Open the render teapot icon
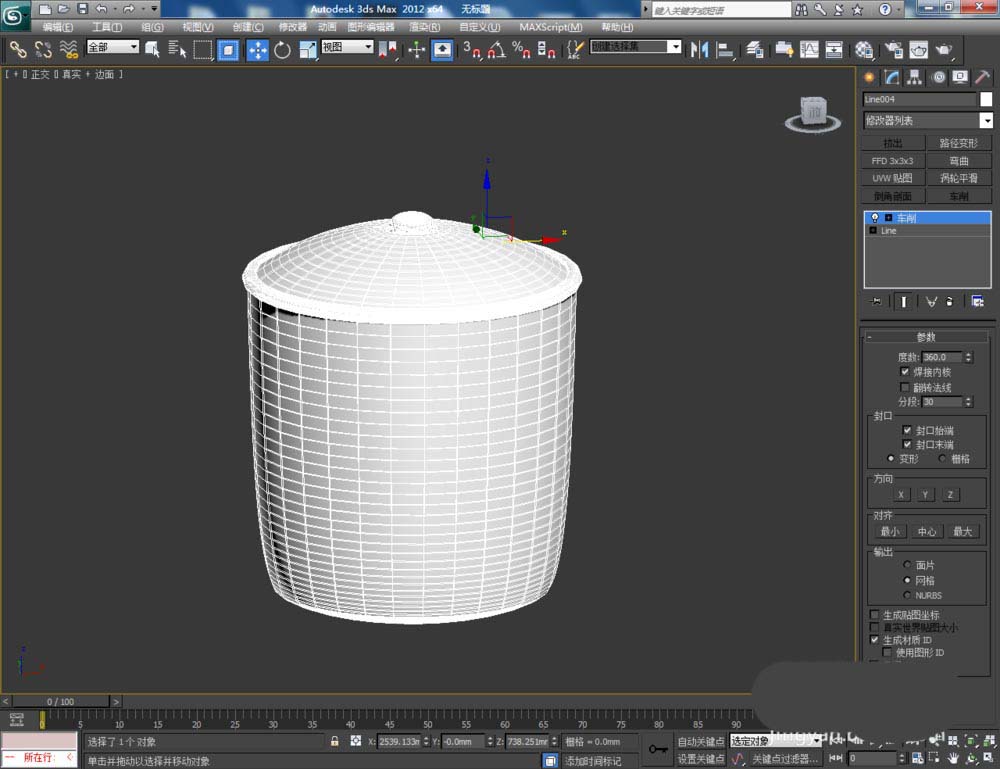This screenshot has height=769, width=1000. click(943, 49)
